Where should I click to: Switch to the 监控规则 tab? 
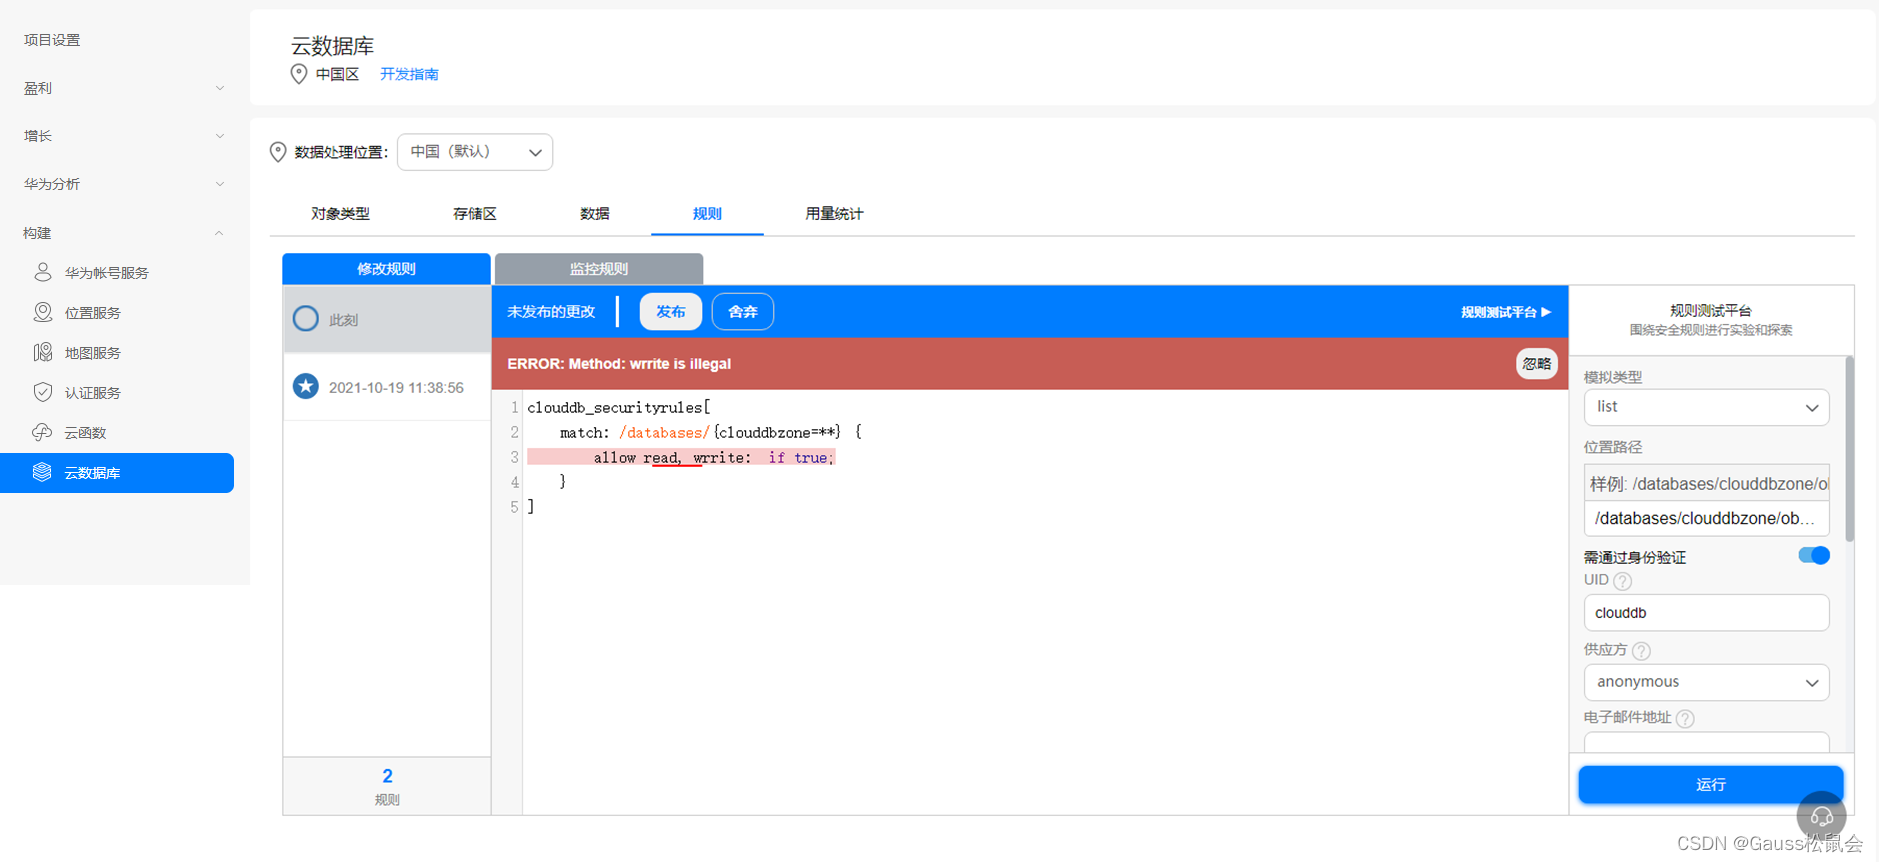click(x=599, y=269)
